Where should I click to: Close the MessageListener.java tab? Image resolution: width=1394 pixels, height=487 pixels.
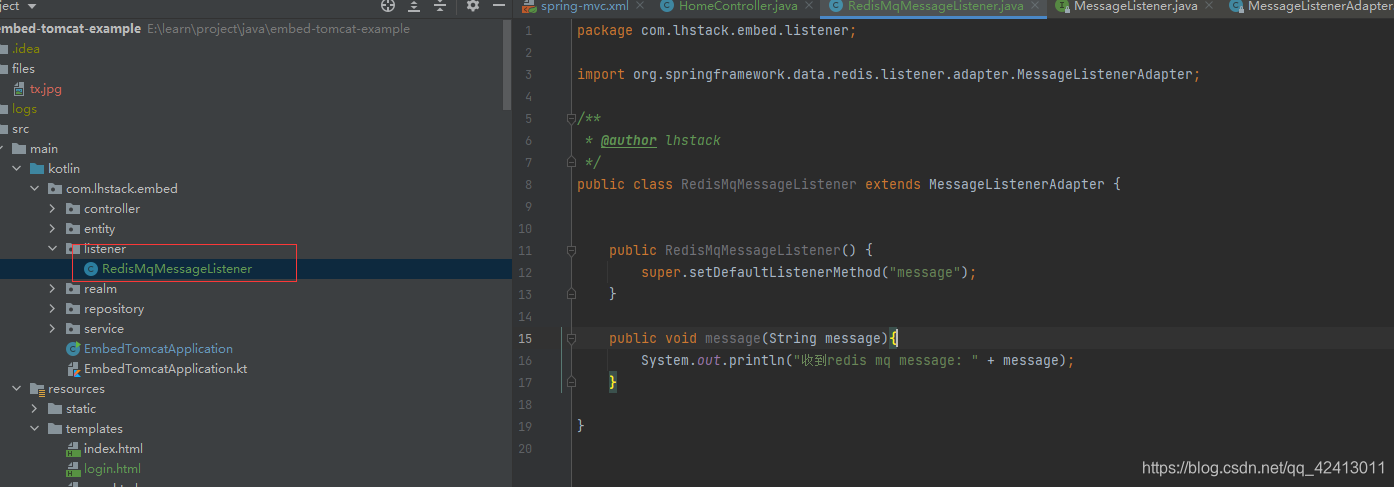(x=1207, y=6)
